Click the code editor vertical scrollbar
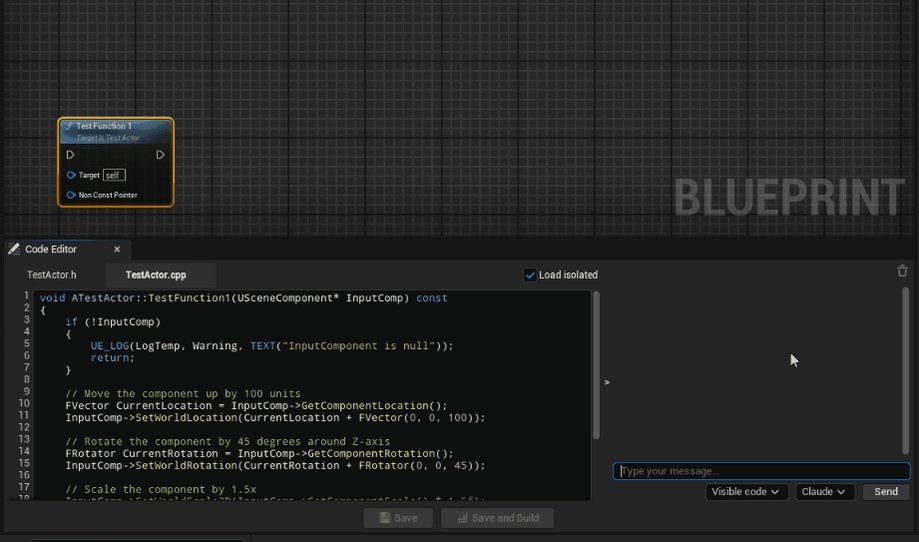 pyautogui.click(x=596, y=364)
